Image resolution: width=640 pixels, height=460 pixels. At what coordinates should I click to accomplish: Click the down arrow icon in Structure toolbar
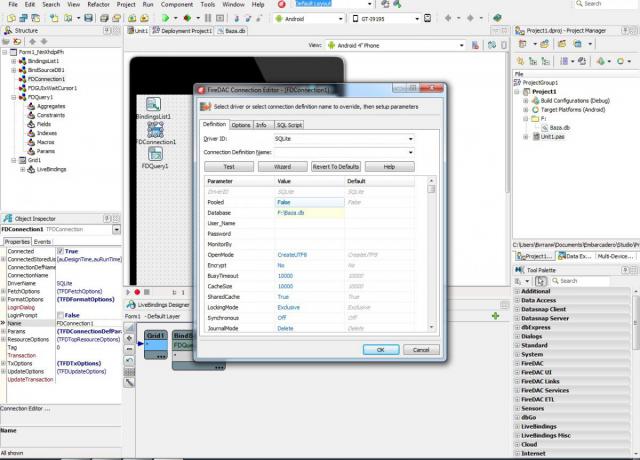[x=44, y=41]
